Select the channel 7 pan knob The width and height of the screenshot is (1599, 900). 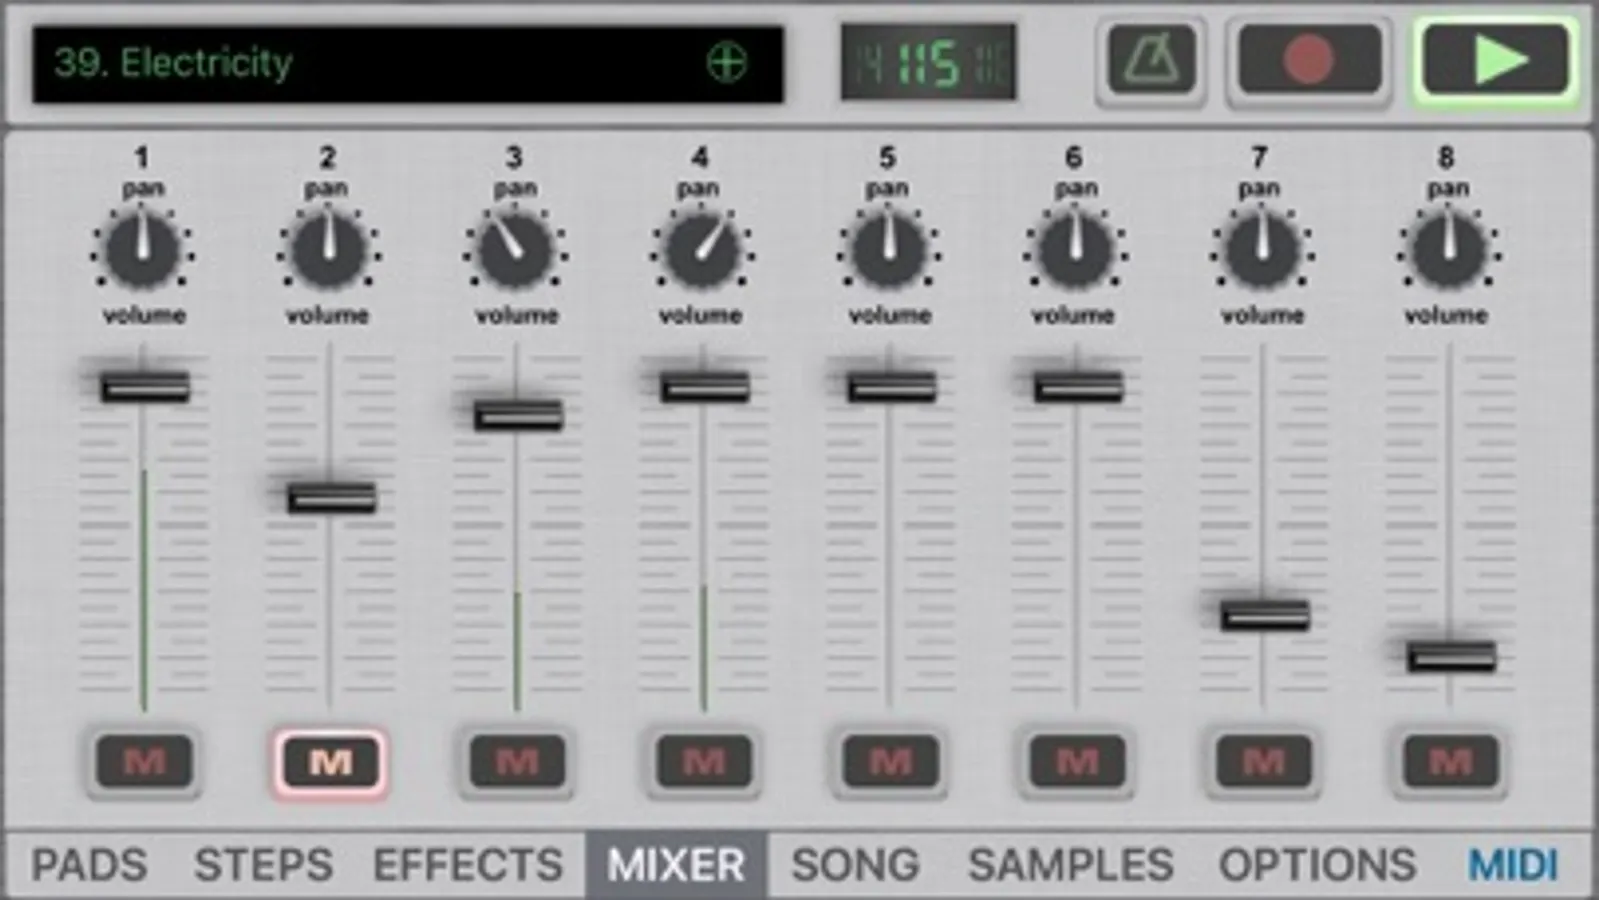[x=1261, y=248]
